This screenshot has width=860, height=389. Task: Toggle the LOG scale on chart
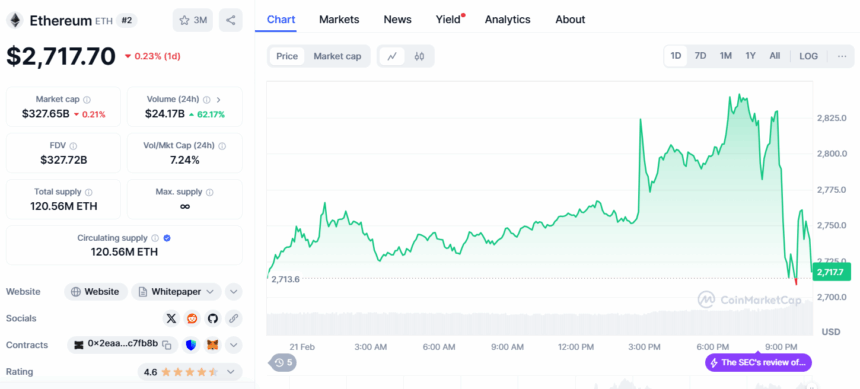click(808, 56)
